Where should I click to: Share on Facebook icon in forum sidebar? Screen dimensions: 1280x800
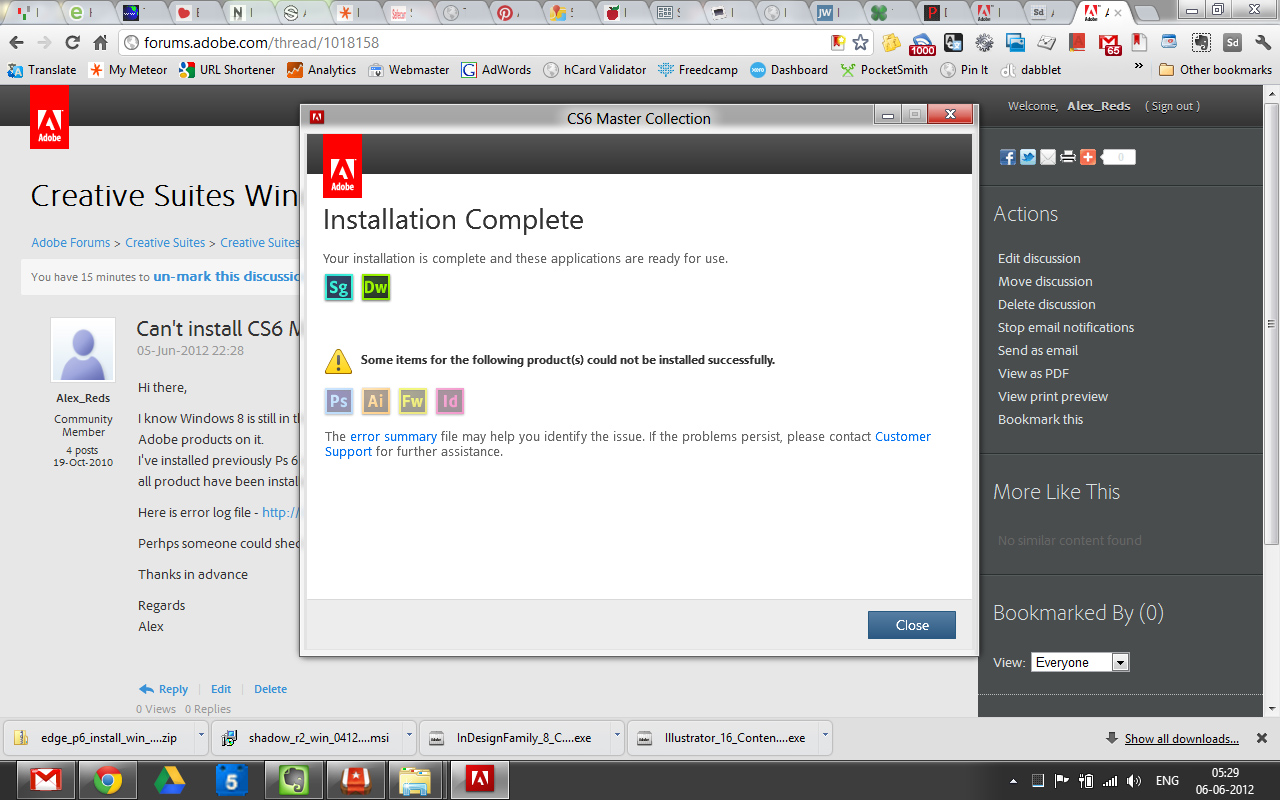[1008, 157]
